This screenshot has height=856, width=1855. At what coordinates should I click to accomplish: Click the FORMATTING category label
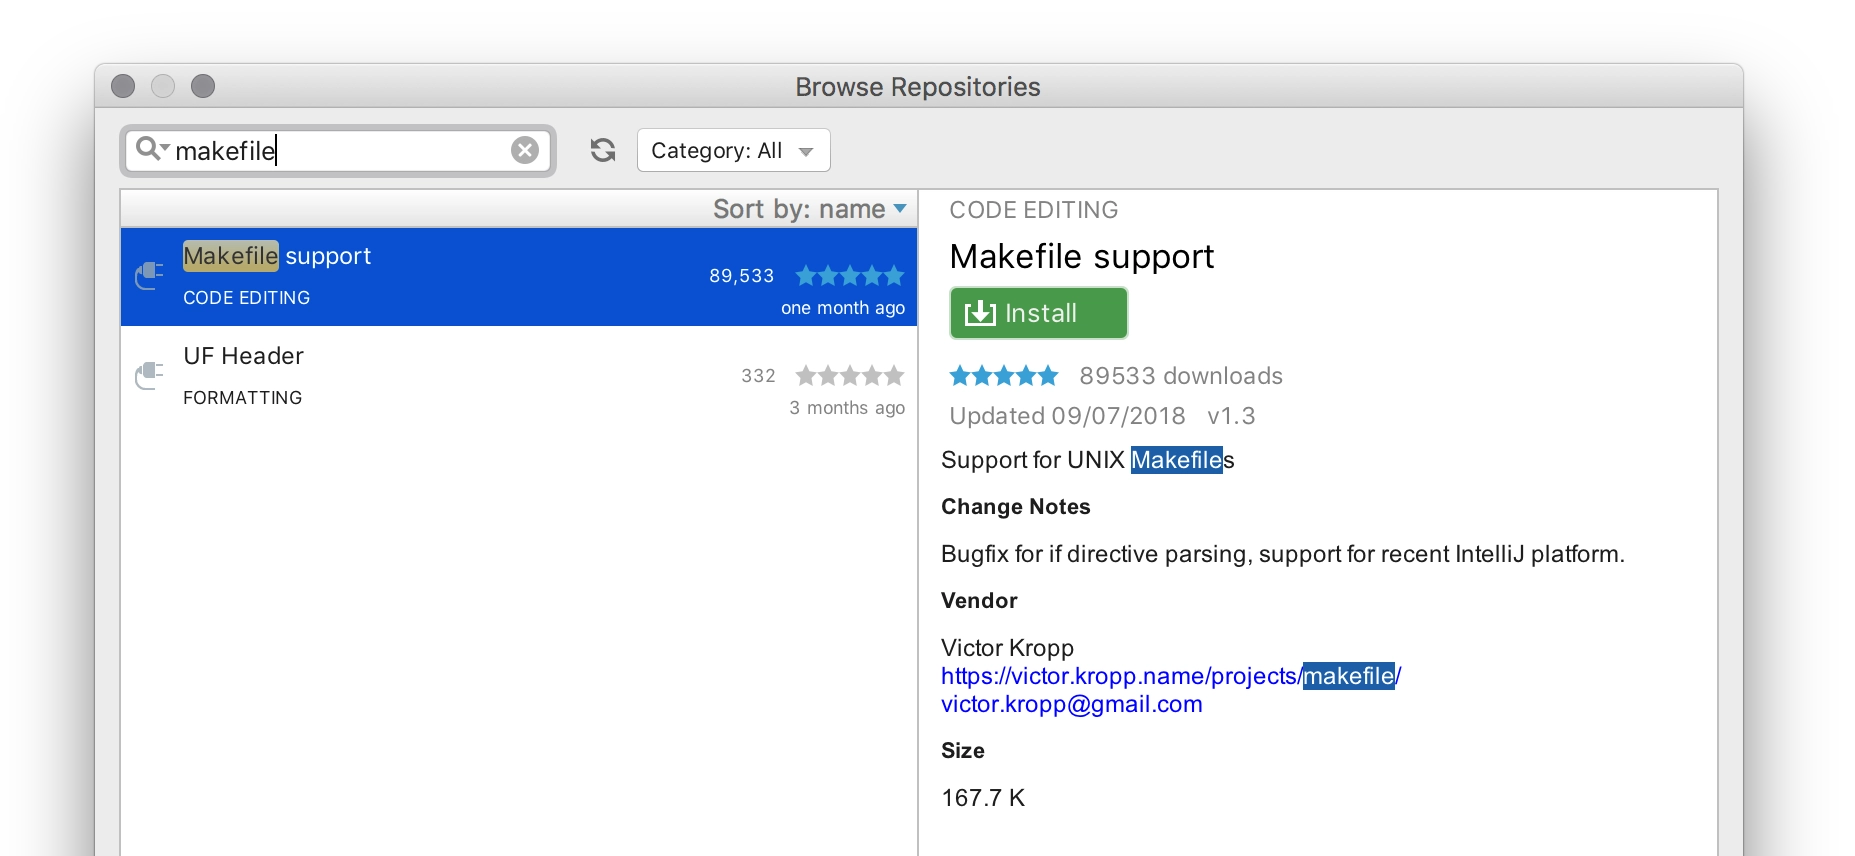[x=242, y=398]
